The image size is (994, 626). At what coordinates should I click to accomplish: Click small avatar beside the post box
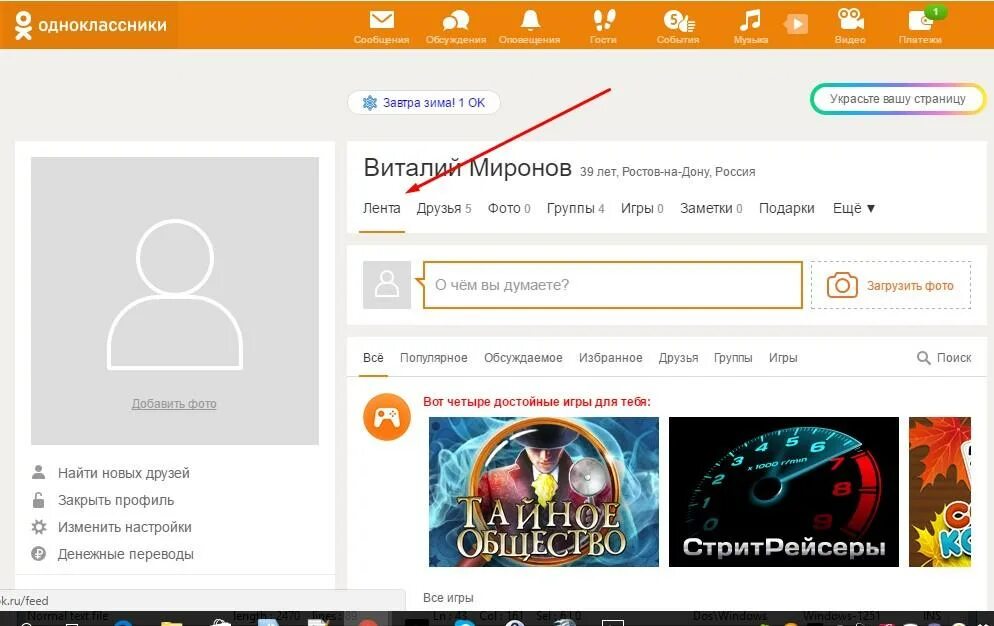(x=387, y=285)
